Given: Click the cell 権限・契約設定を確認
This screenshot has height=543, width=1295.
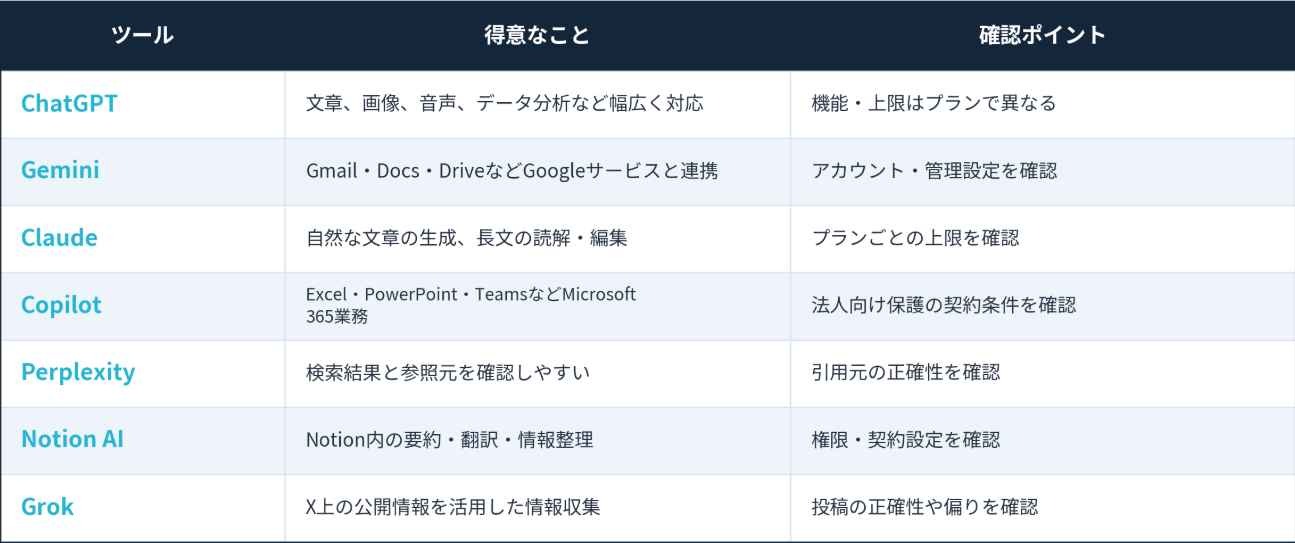Looking at the screenshot, I should tap(1042, 440).
